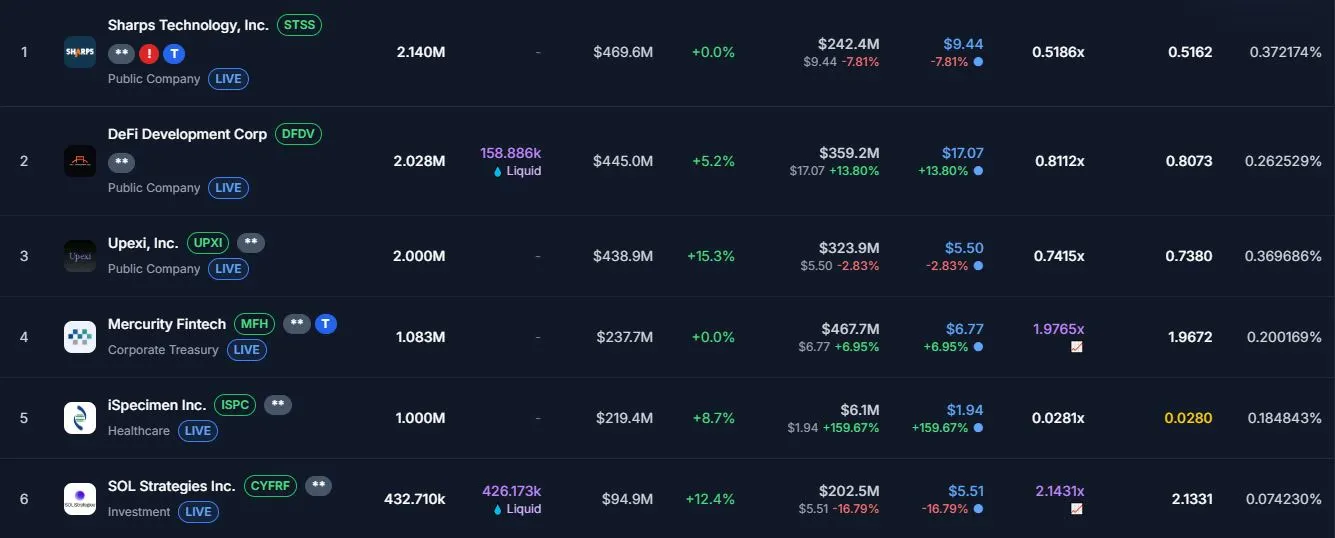The image size is (1335, 538).
Task: Click the 158.886k liquid holdings value
Action: pos(511,153)
